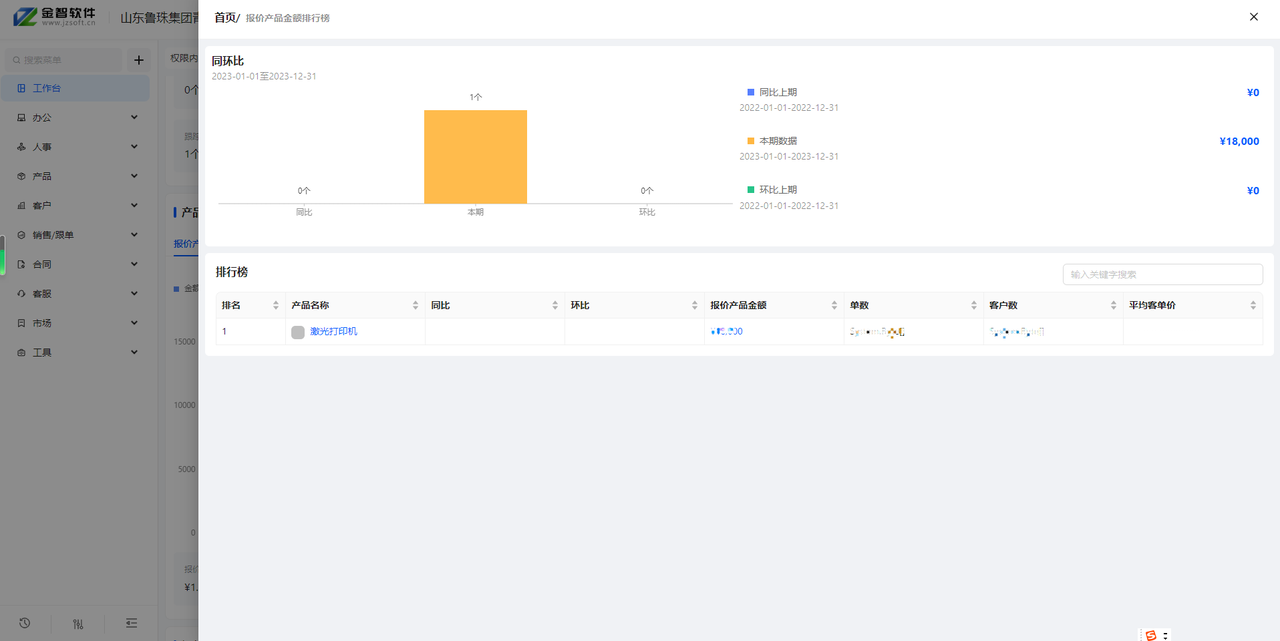Focus the 搜索菜单 sidebar search box
This screenshot has width=1280, height=641.
click(x=64, y=60)
